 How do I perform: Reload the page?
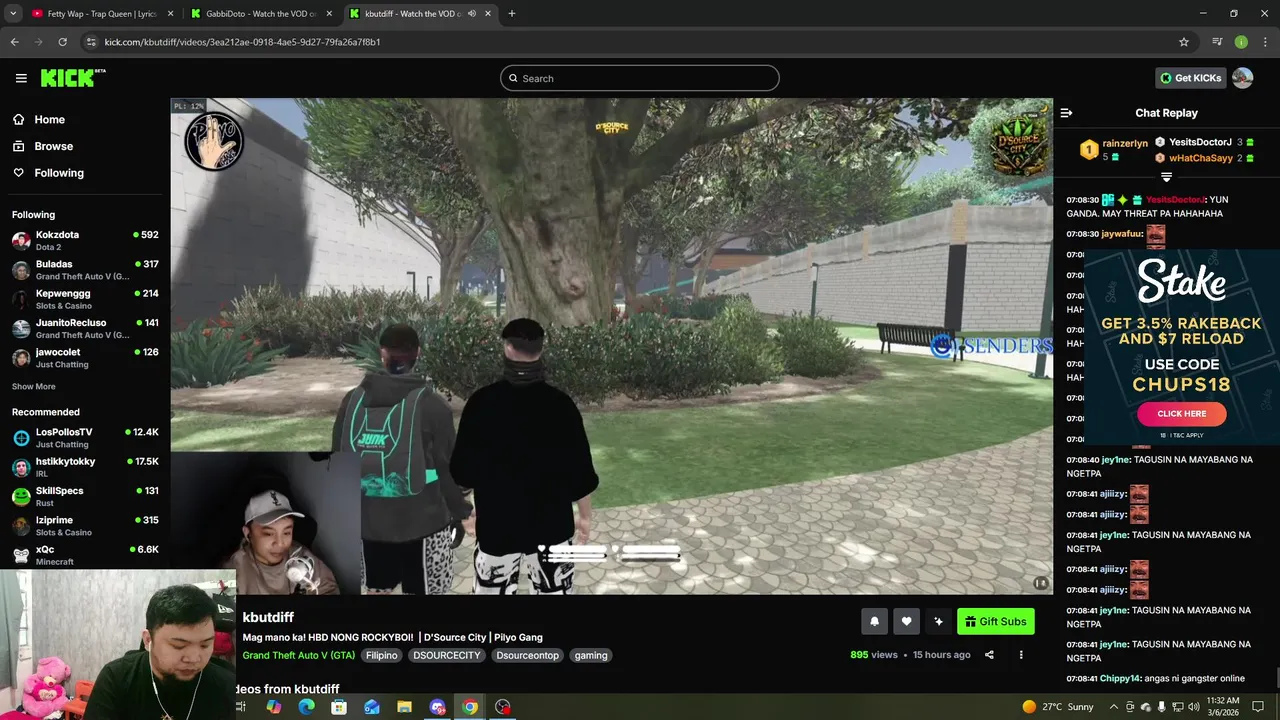[62, 42]
